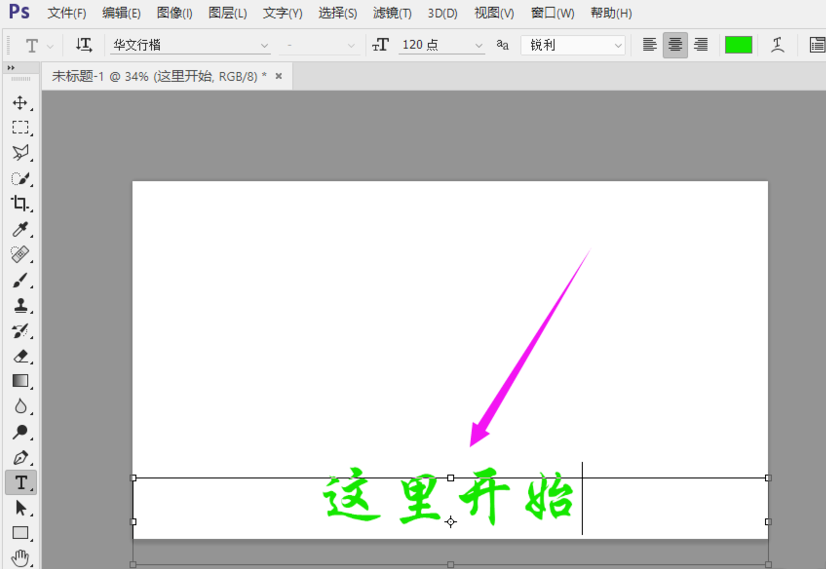Image resolution: width=826 pixels, height=569 pixels.
Task: Click the green text 这里开始 on canvas
Action: (x=448, y=496)
